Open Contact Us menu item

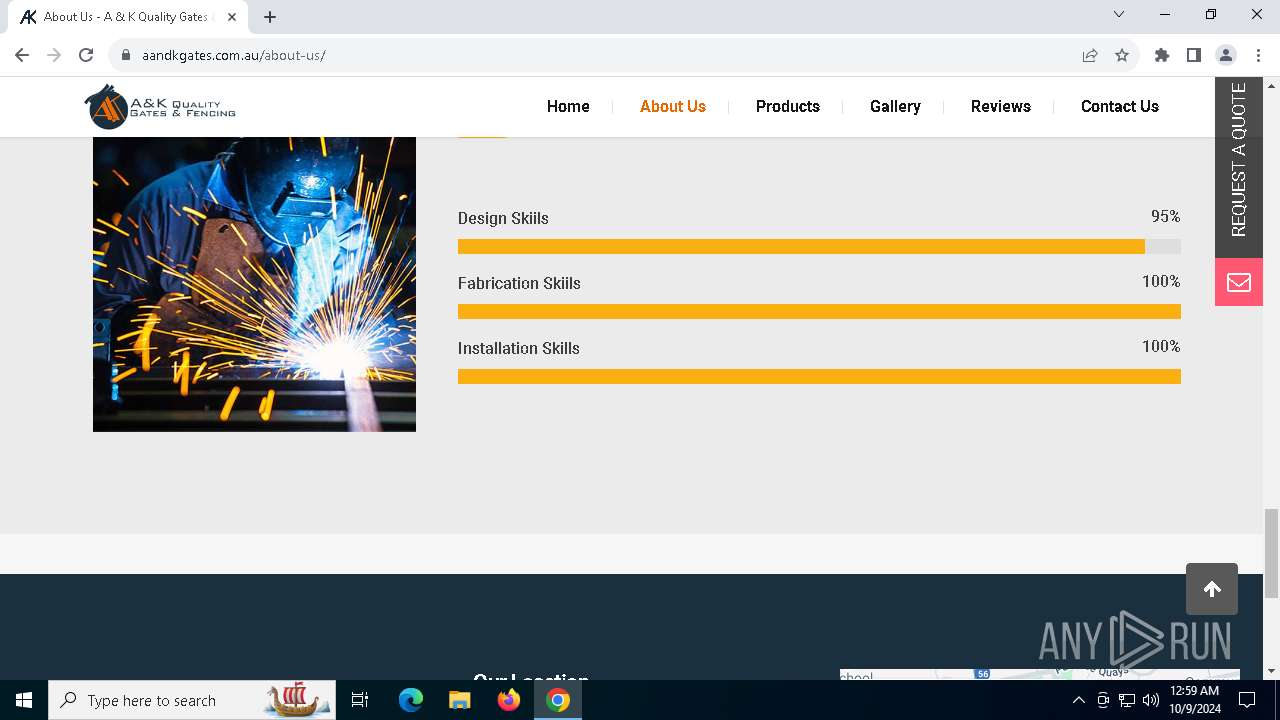click(1120, 106)
